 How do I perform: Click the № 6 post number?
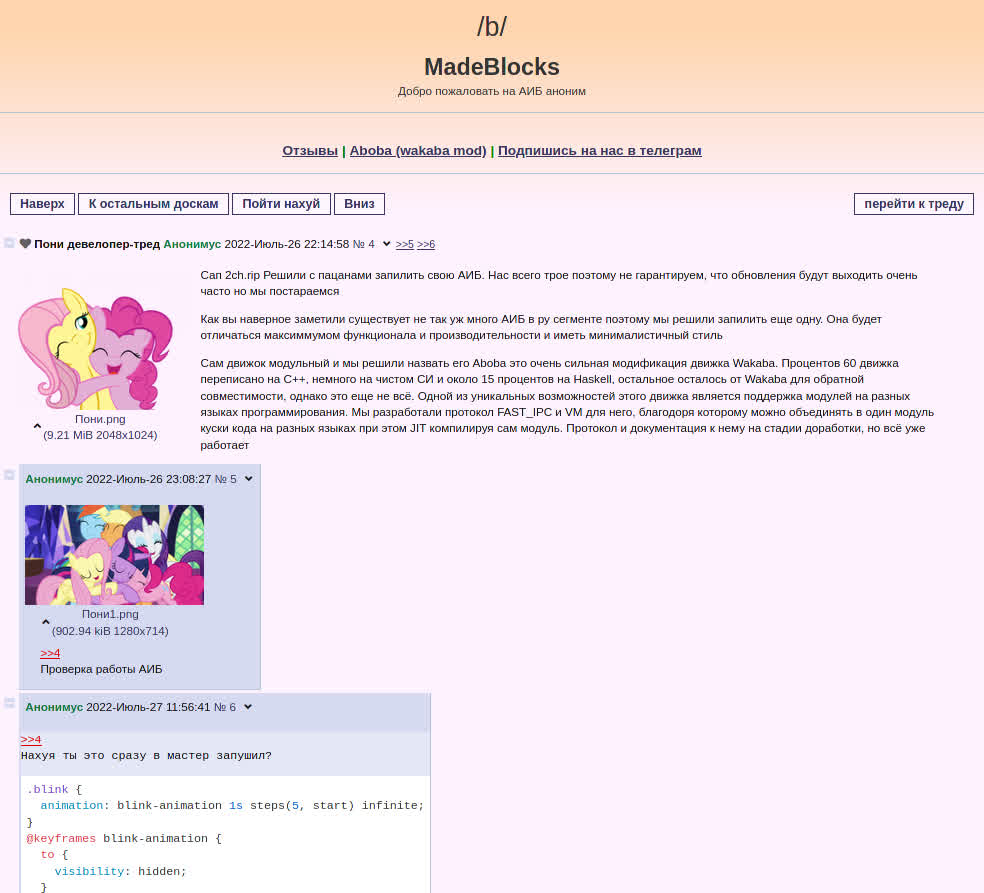225,707
